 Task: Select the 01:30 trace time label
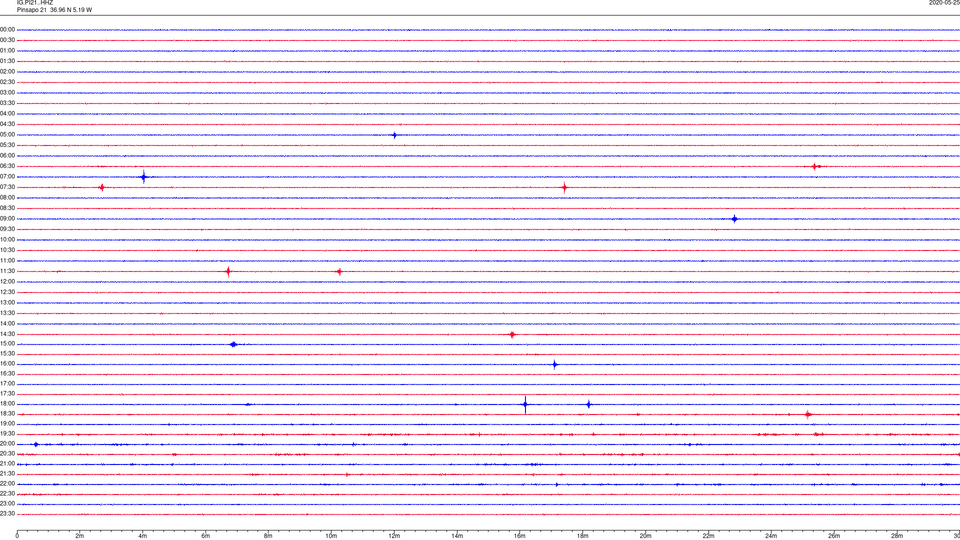click(7, 61)
